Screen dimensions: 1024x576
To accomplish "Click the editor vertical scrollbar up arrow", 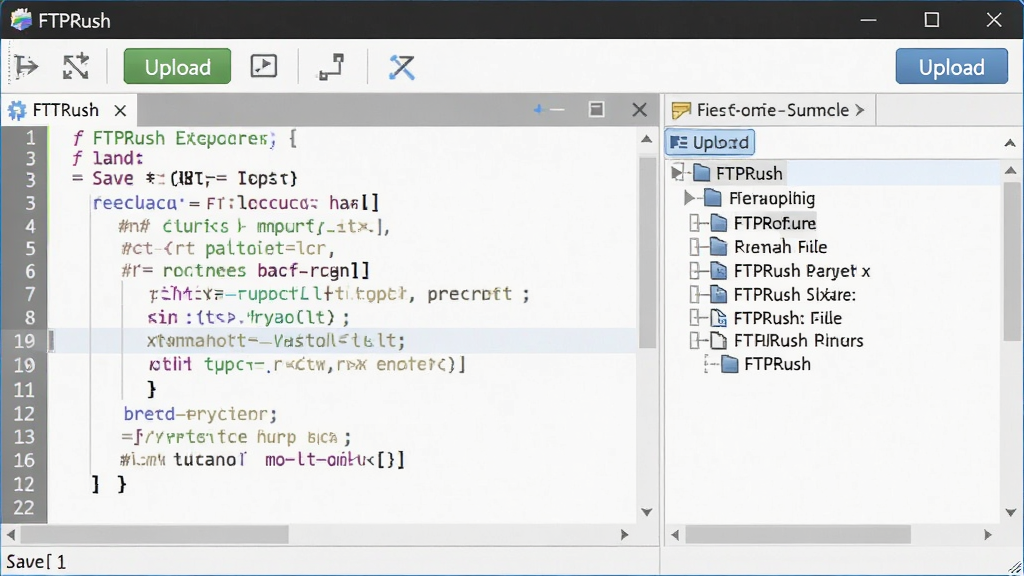I will point(647,139).
